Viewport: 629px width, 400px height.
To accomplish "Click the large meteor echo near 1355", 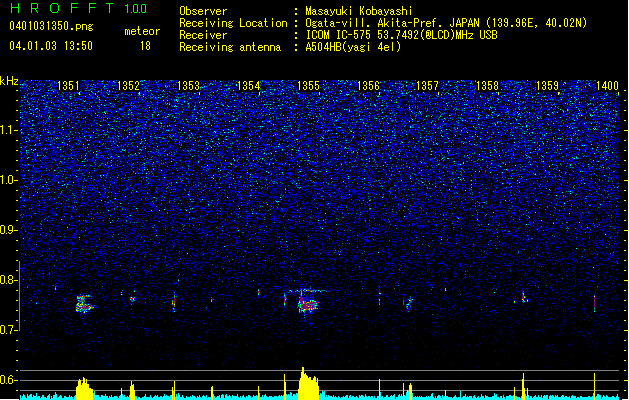I will [307, 305].
